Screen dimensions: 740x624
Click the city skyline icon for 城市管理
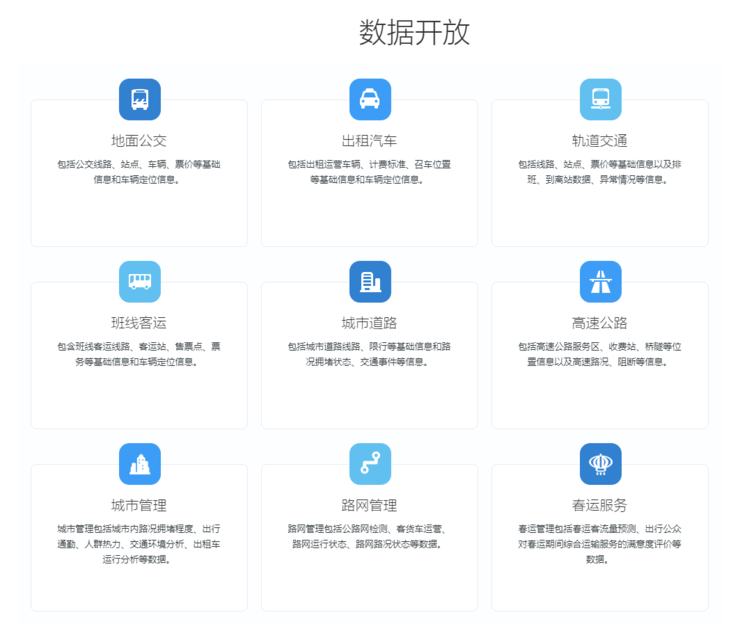pyautogui.click(x=139, y=464)
